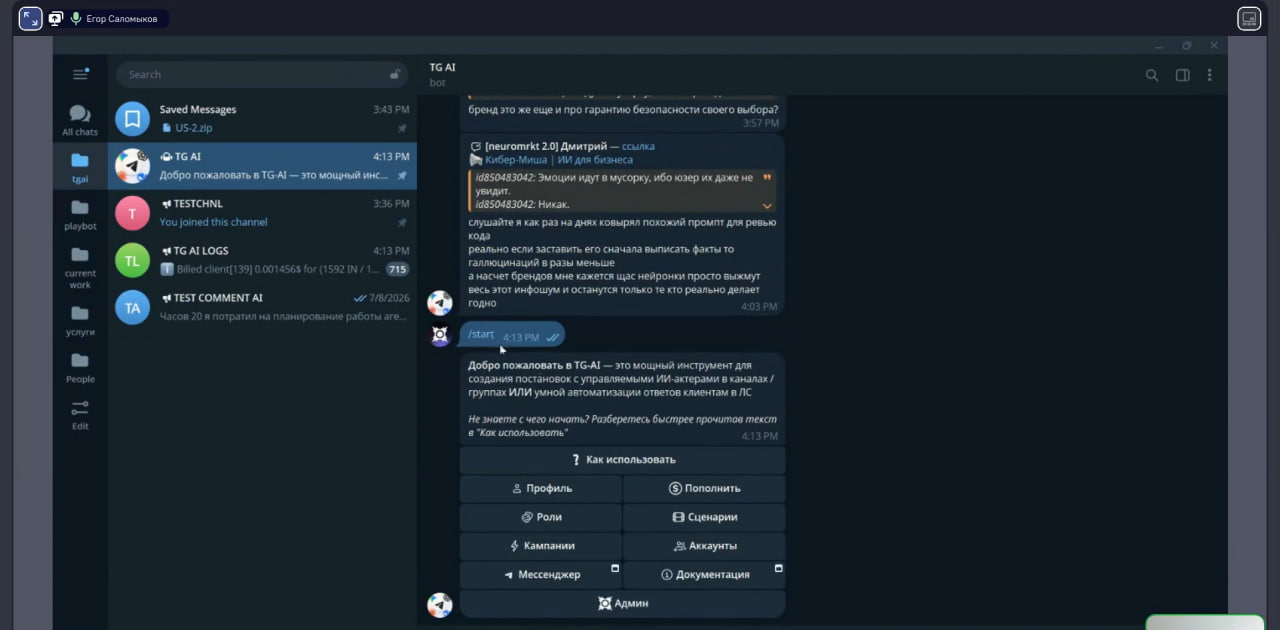Toggle the right sidebar panel
The height and width of the screenshot is (630, 1280).
point(1182,75)
